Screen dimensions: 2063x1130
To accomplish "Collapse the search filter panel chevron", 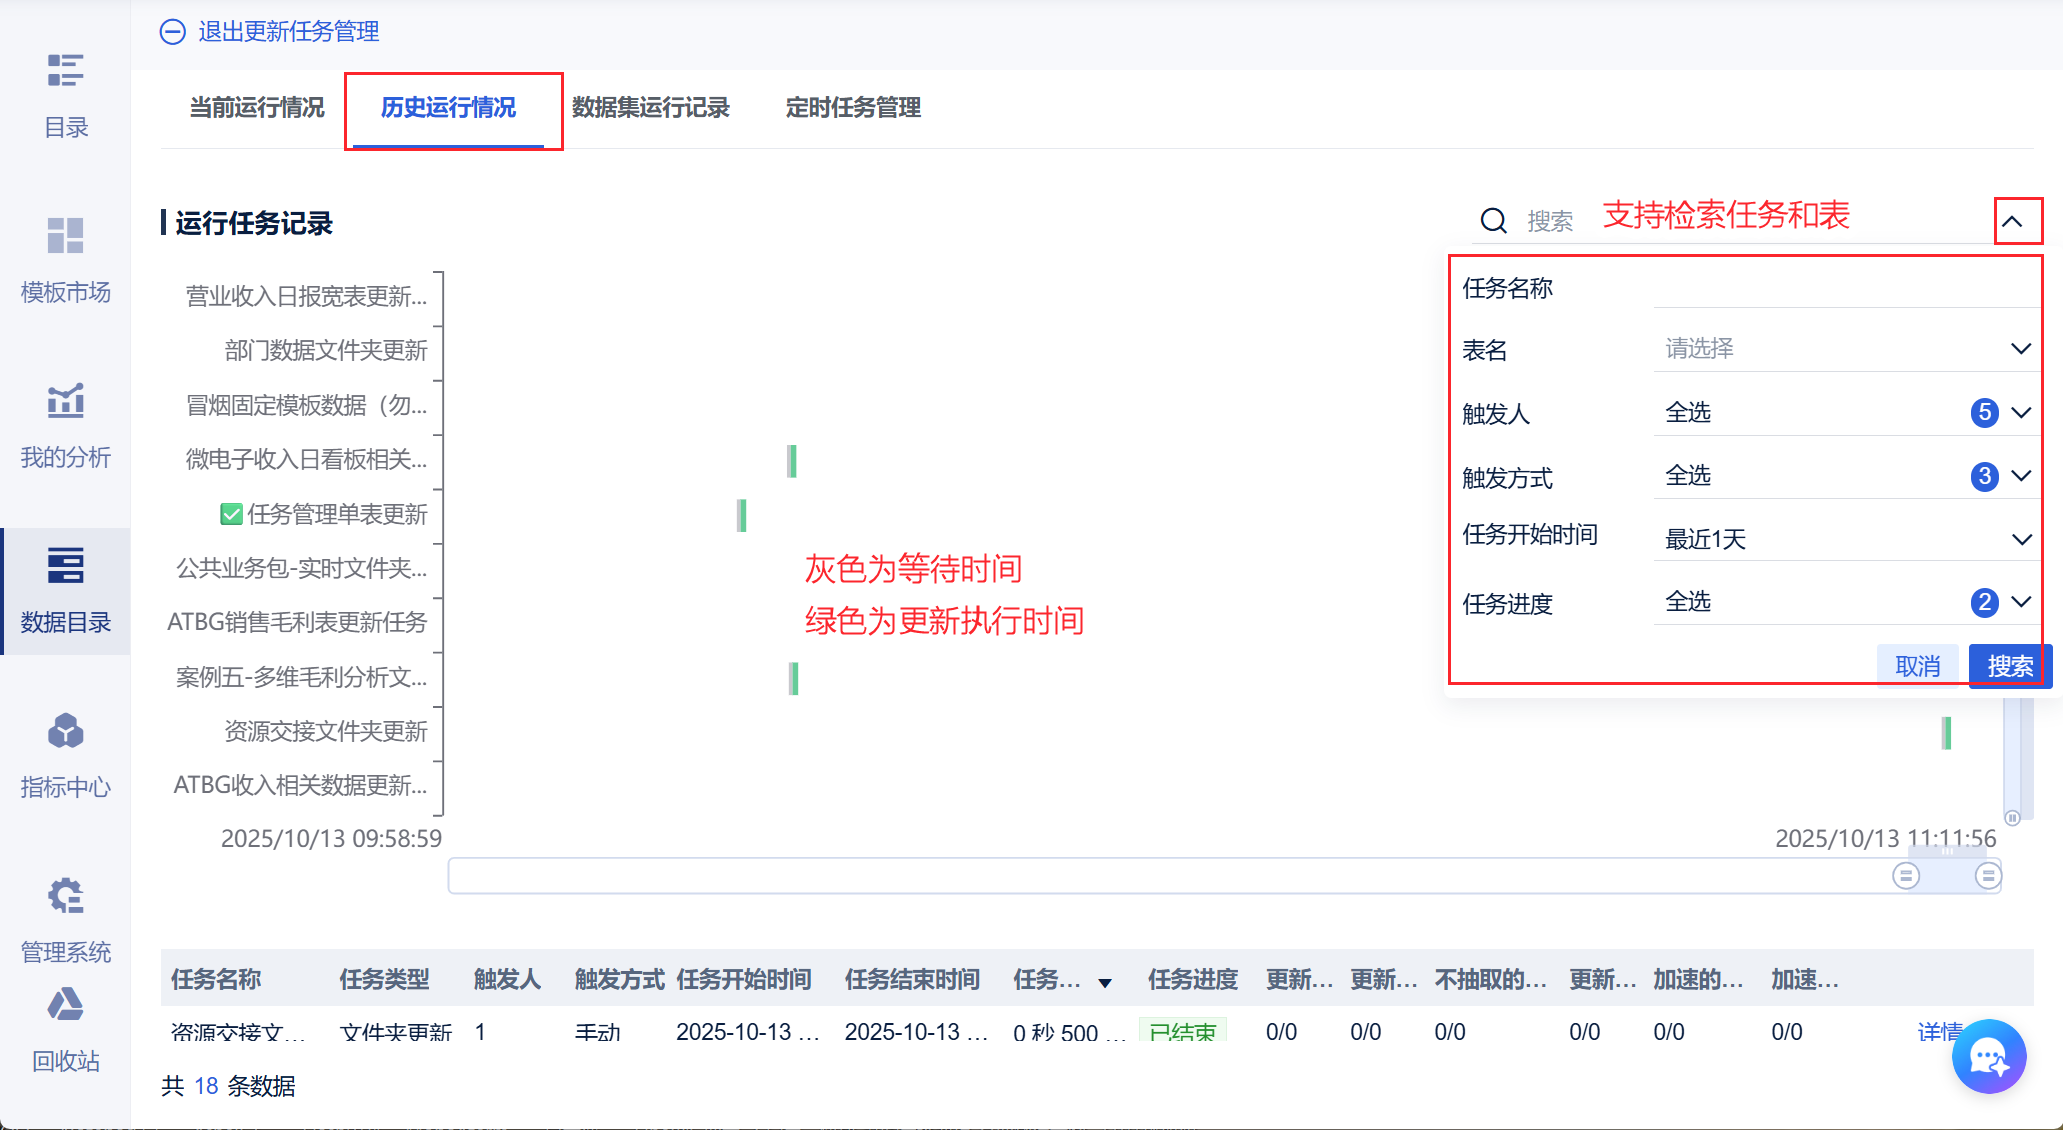I will [x=2012, y=221].
